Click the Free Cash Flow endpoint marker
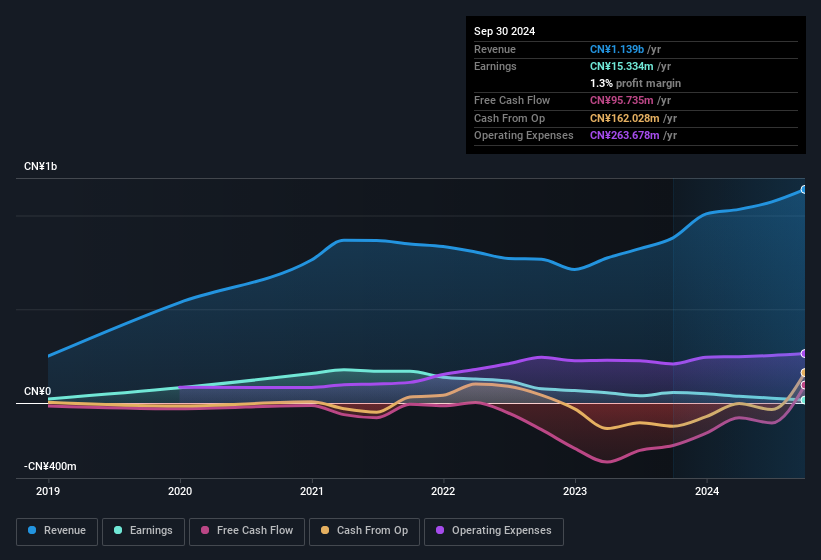The height and width of the screenshot is (560, 821). [x=804, y=385]
